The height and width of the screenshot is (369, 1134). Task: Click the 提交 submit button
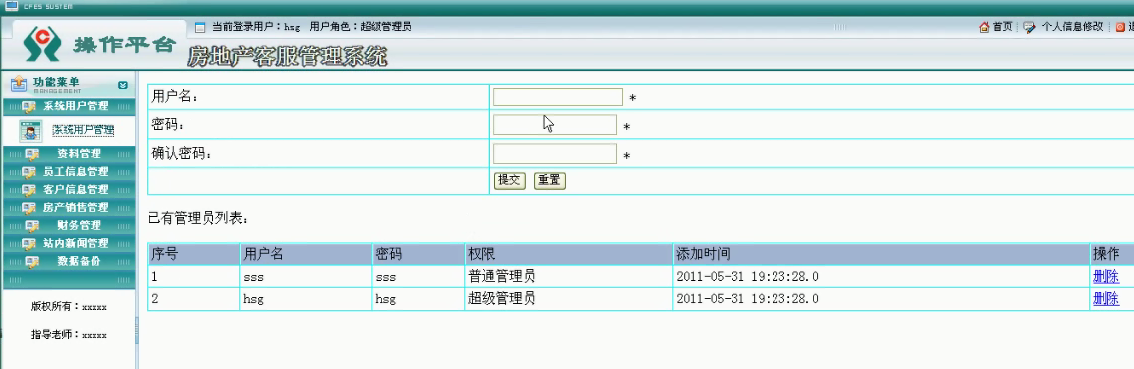510,181
